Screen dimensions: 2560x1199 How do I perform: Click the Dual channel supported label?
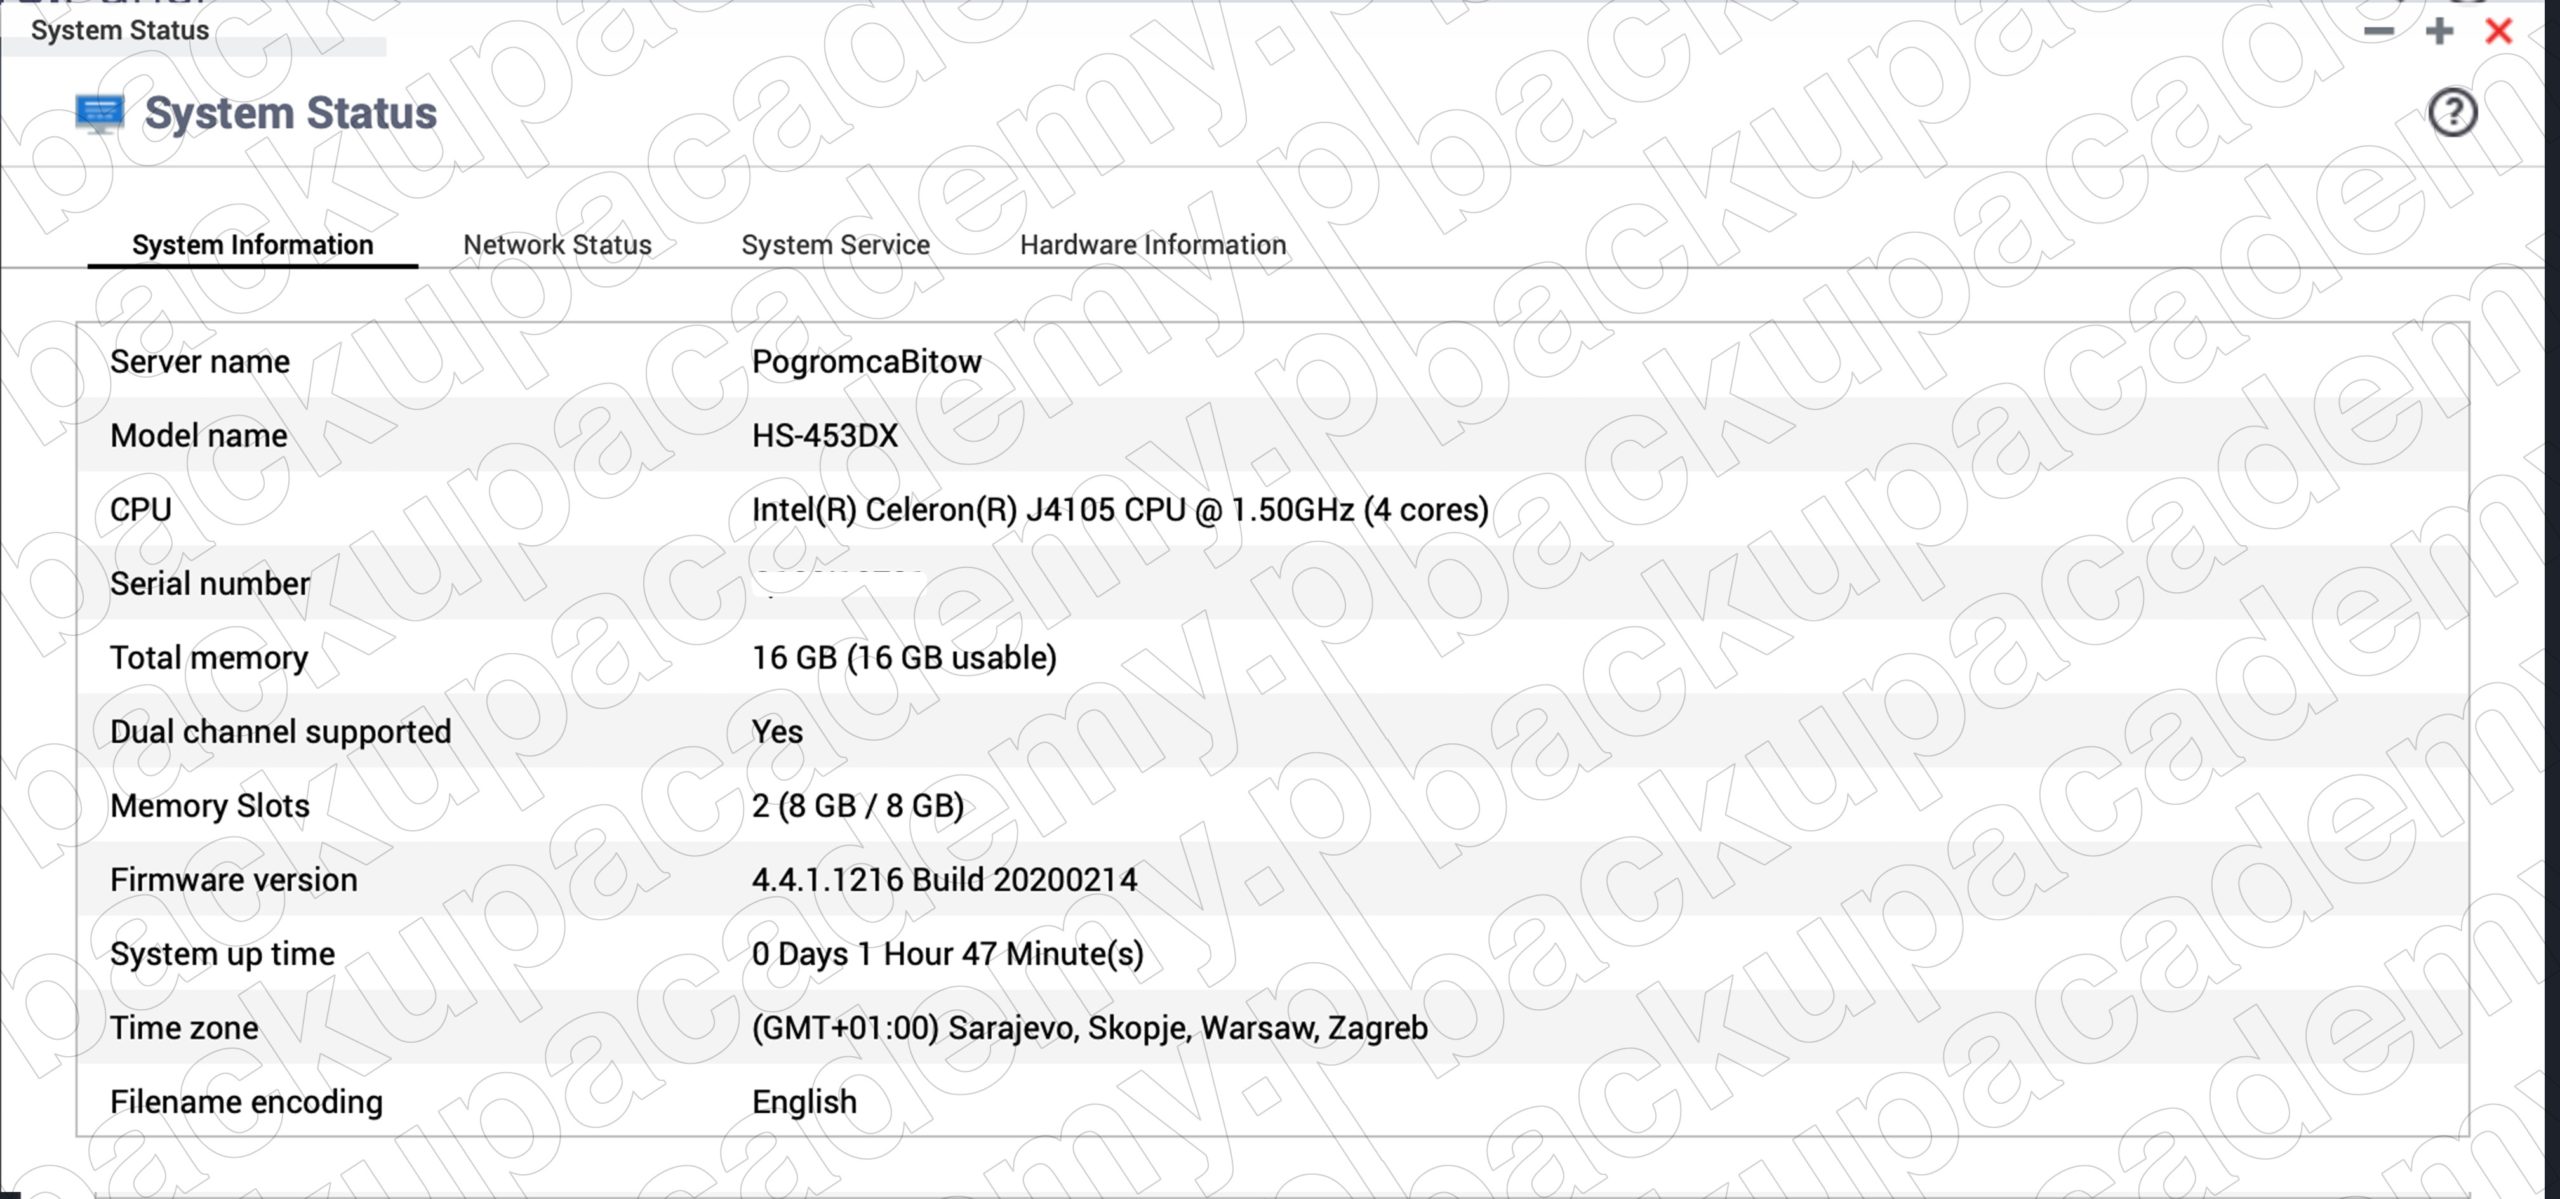[x=281, y=731]
